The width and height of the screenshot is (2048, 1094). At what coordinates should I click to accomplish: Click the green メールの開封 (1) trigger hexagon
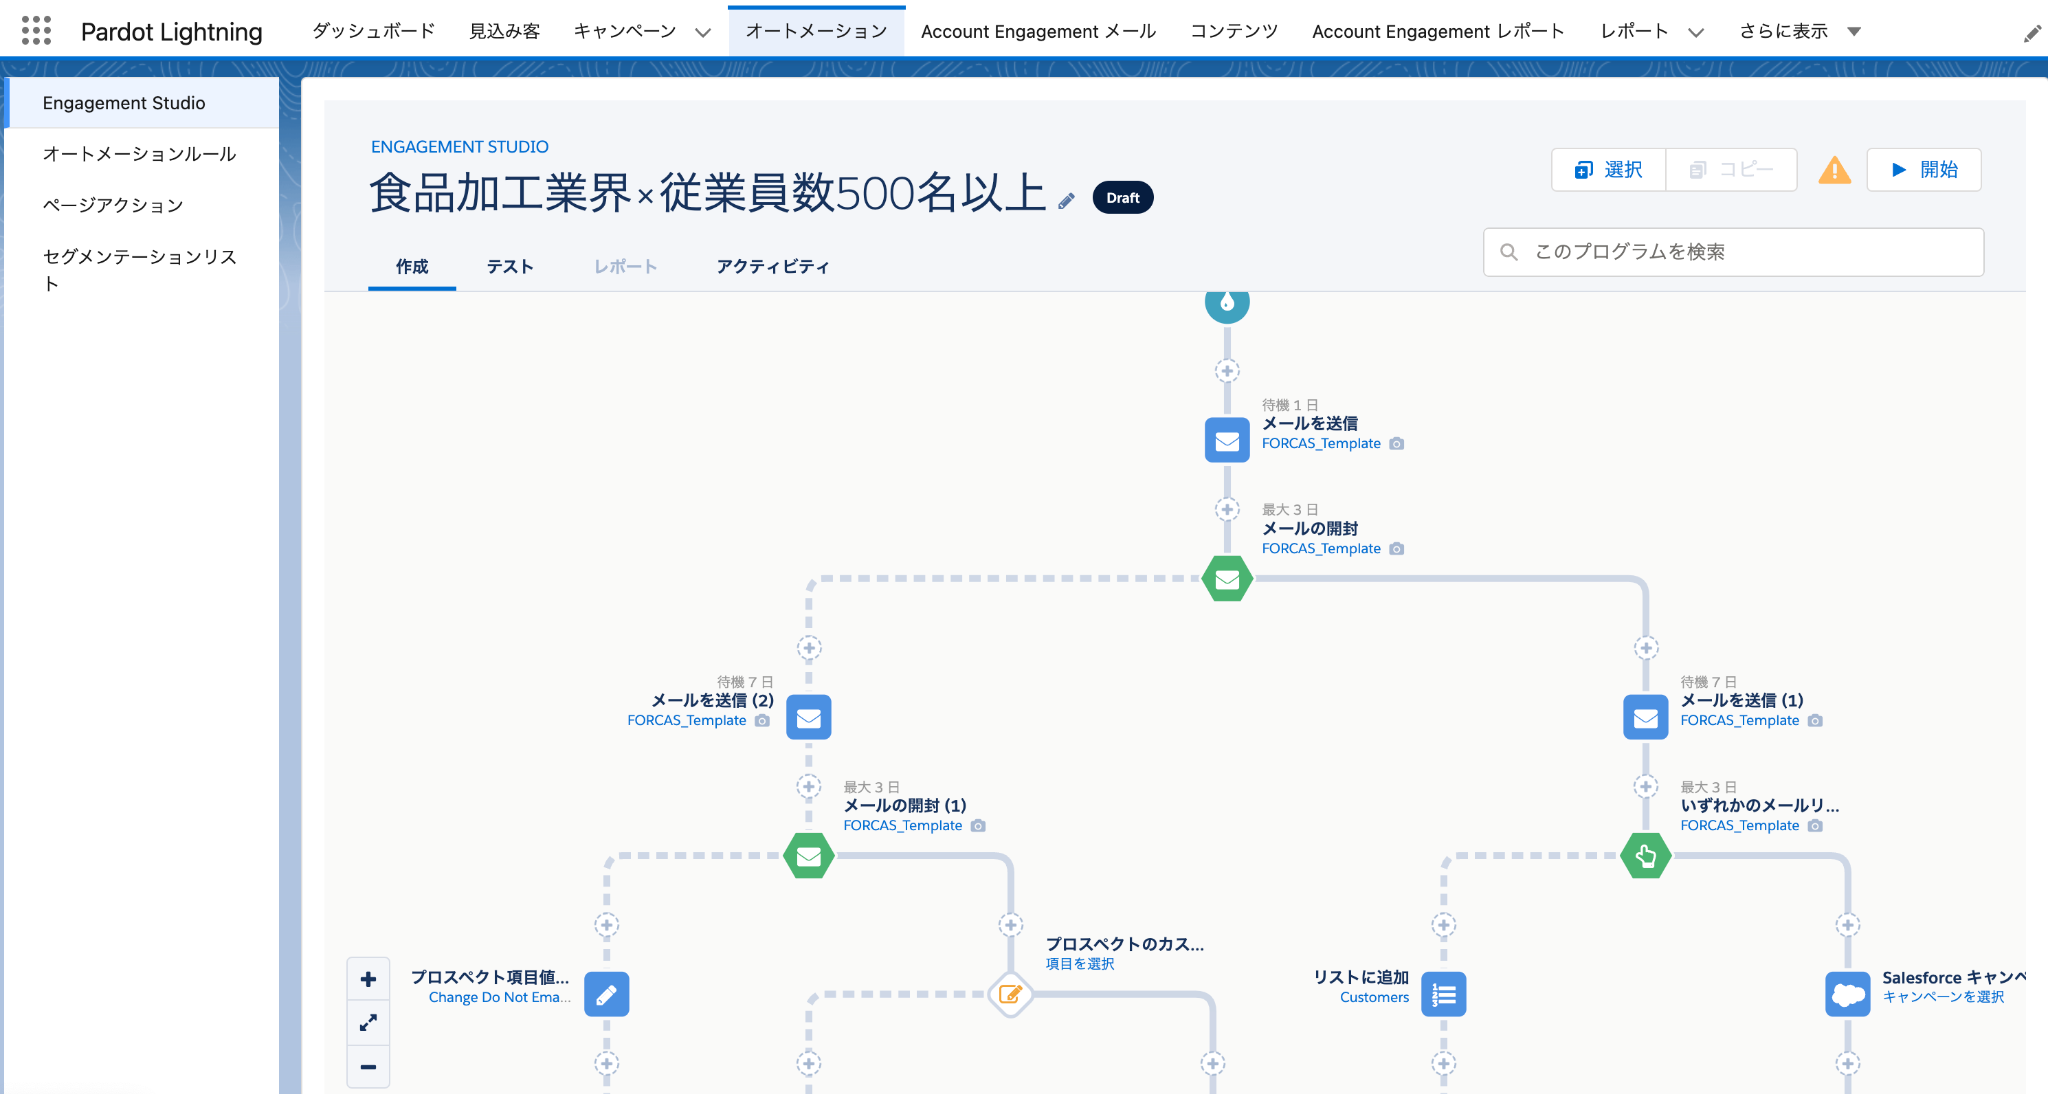click(808, 856)
